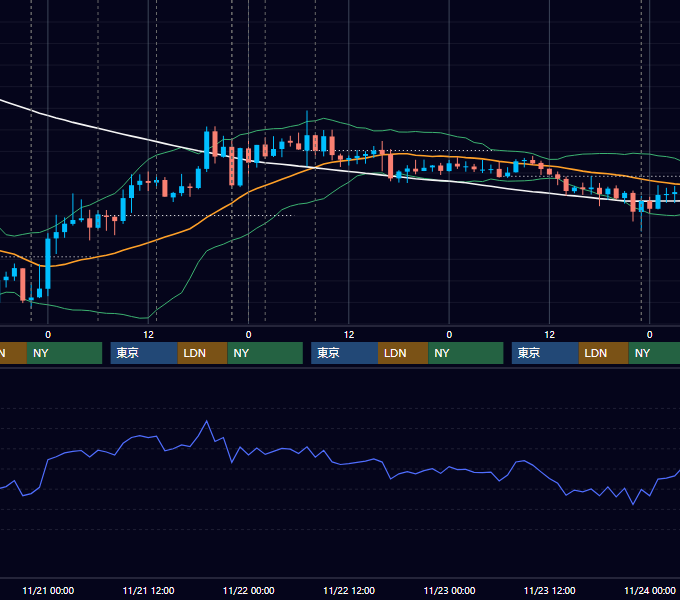680x600 pixels.
Task: Select the 東京 session block above 11/21 12:00
Action: (x=144, y=353)
